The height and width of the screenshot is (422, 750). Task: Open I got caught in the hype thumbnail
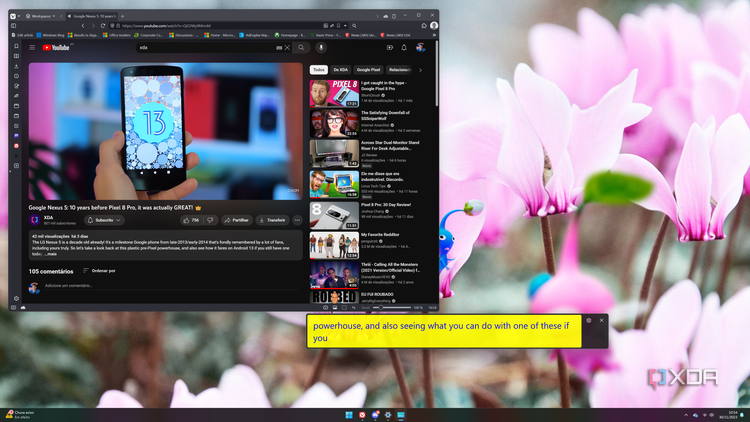point(334,93)
